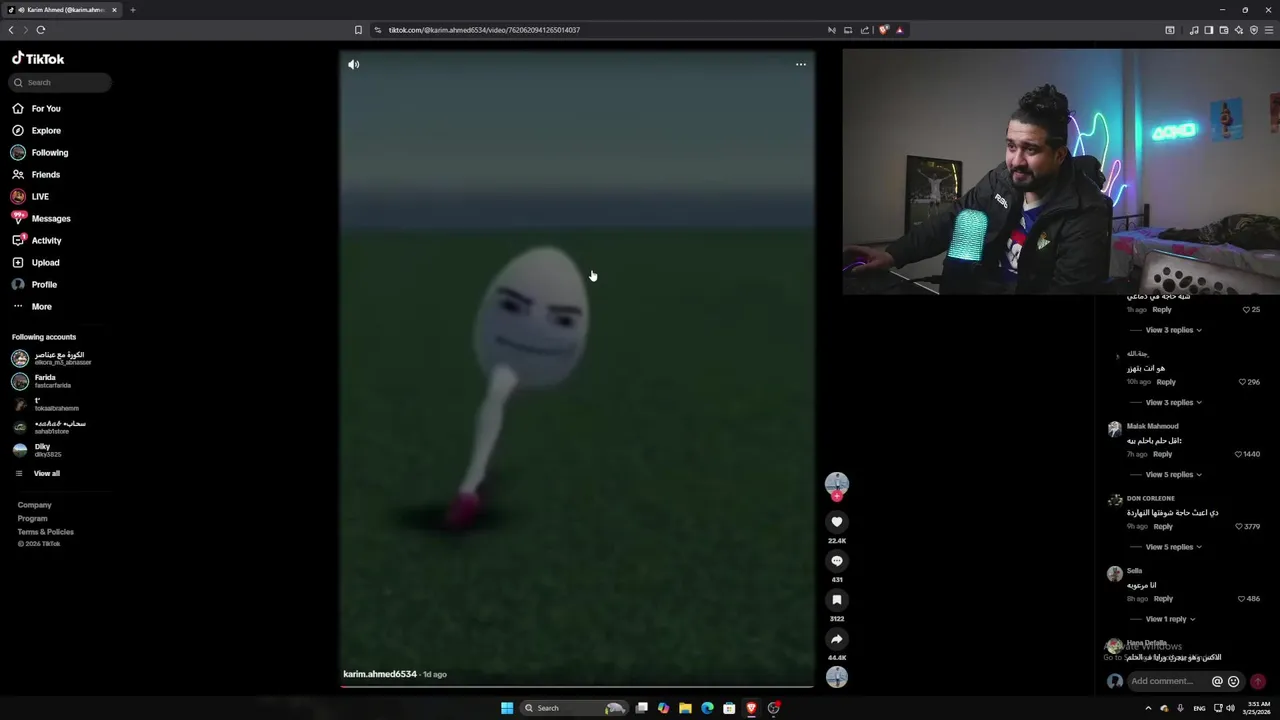Open a new browser tab
The image size is (1280, 720).
tap(132, 10)
